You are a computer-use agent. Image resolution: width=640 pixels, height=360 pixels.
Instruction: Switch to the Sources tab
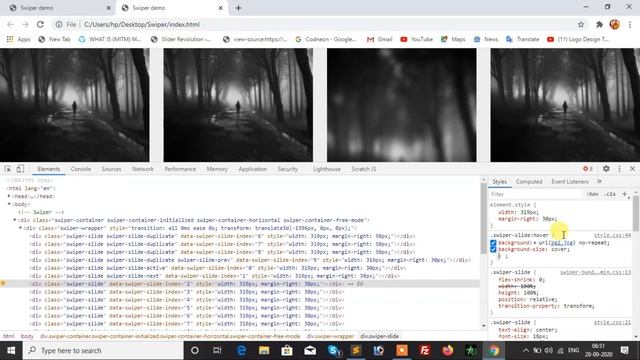111,169
